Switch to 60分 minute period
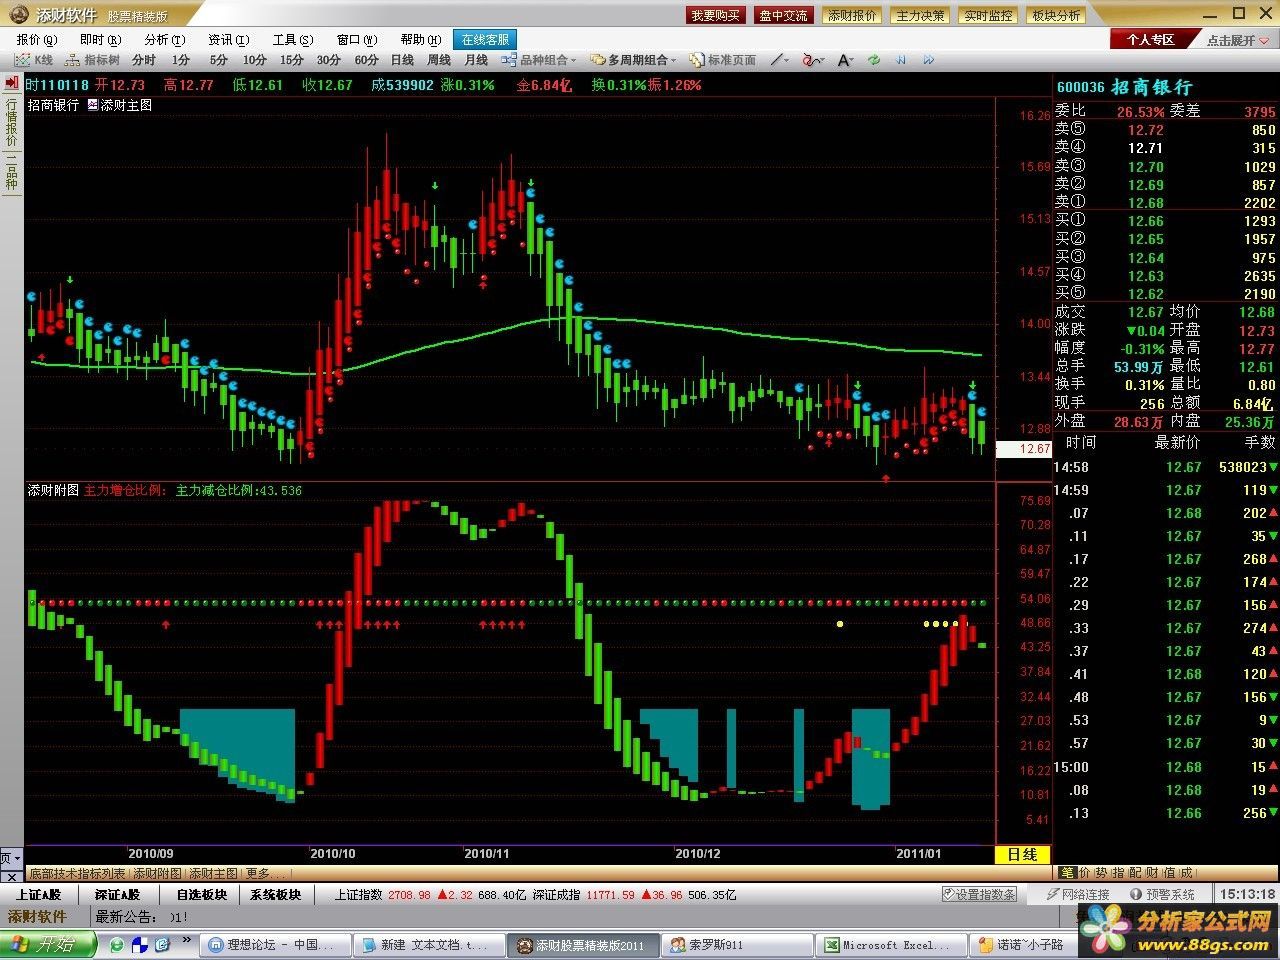Viewport: 1280px width, 960px height. (366, 61)
